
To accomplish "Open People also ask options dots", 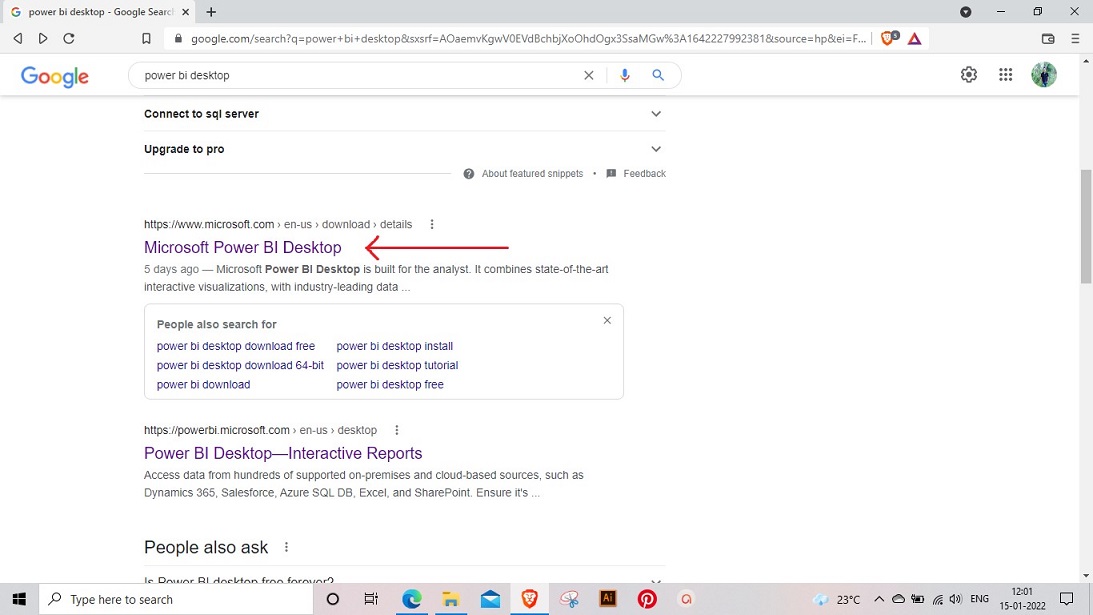I will [x=286, y=547].
